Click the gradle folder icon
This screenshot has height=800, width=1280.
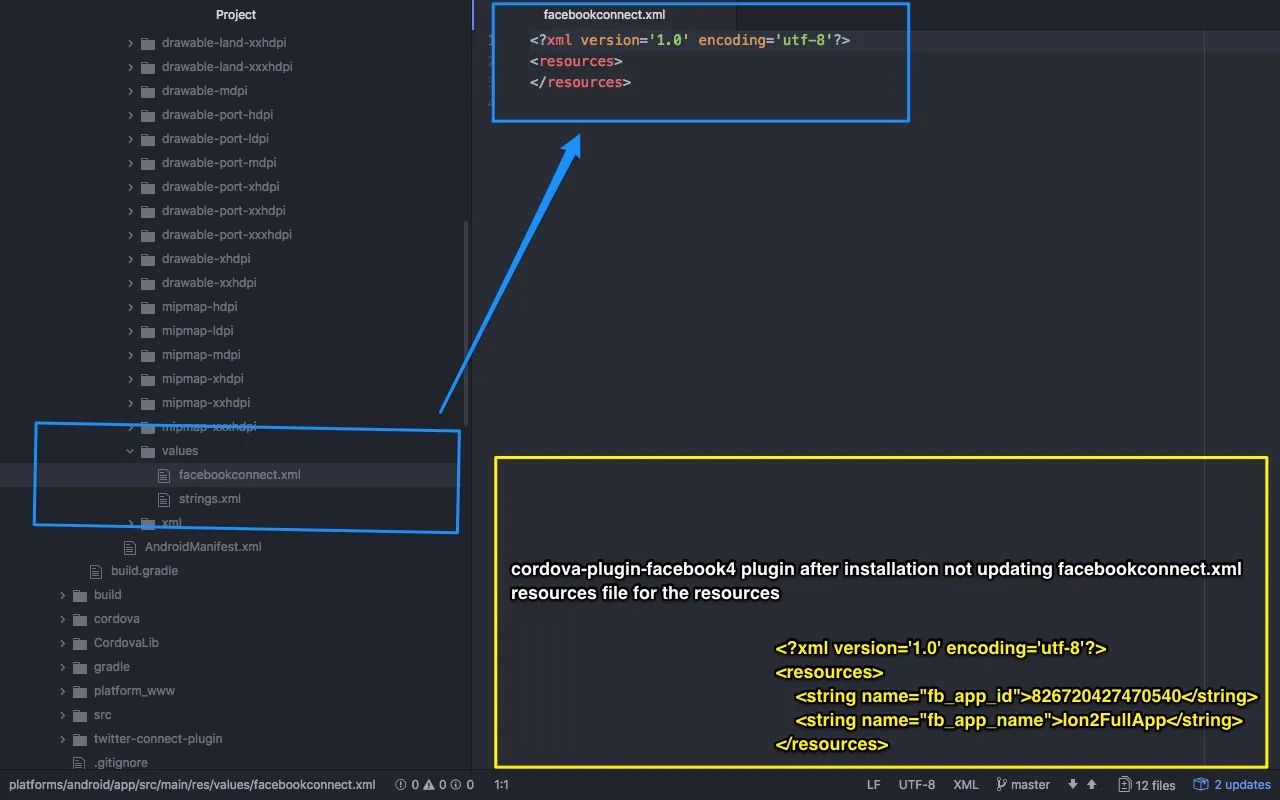(x=80, y=667)
